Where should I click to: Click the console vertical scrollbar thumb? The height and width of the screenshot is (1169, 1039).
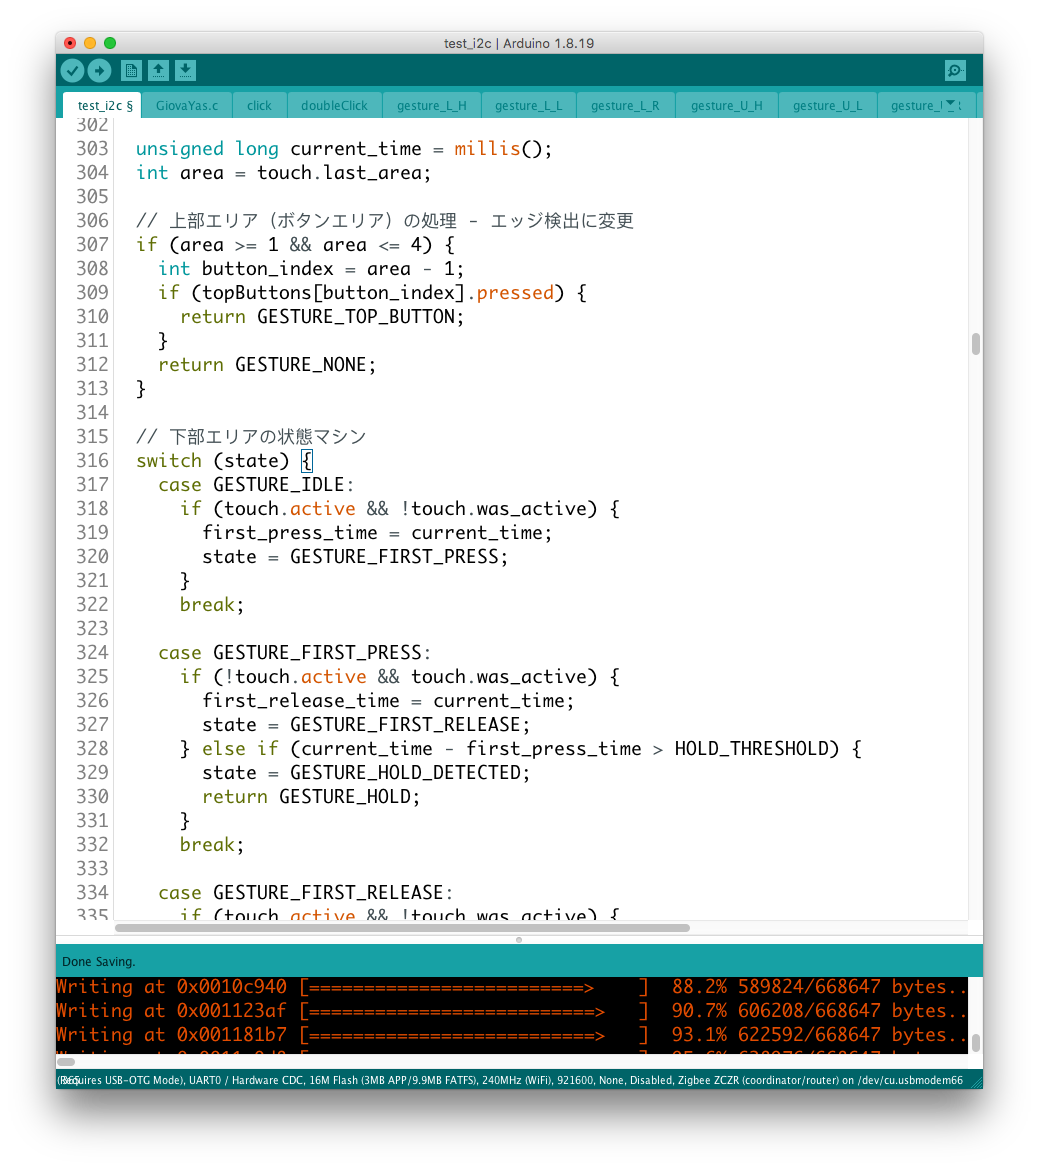[975, 1042]
